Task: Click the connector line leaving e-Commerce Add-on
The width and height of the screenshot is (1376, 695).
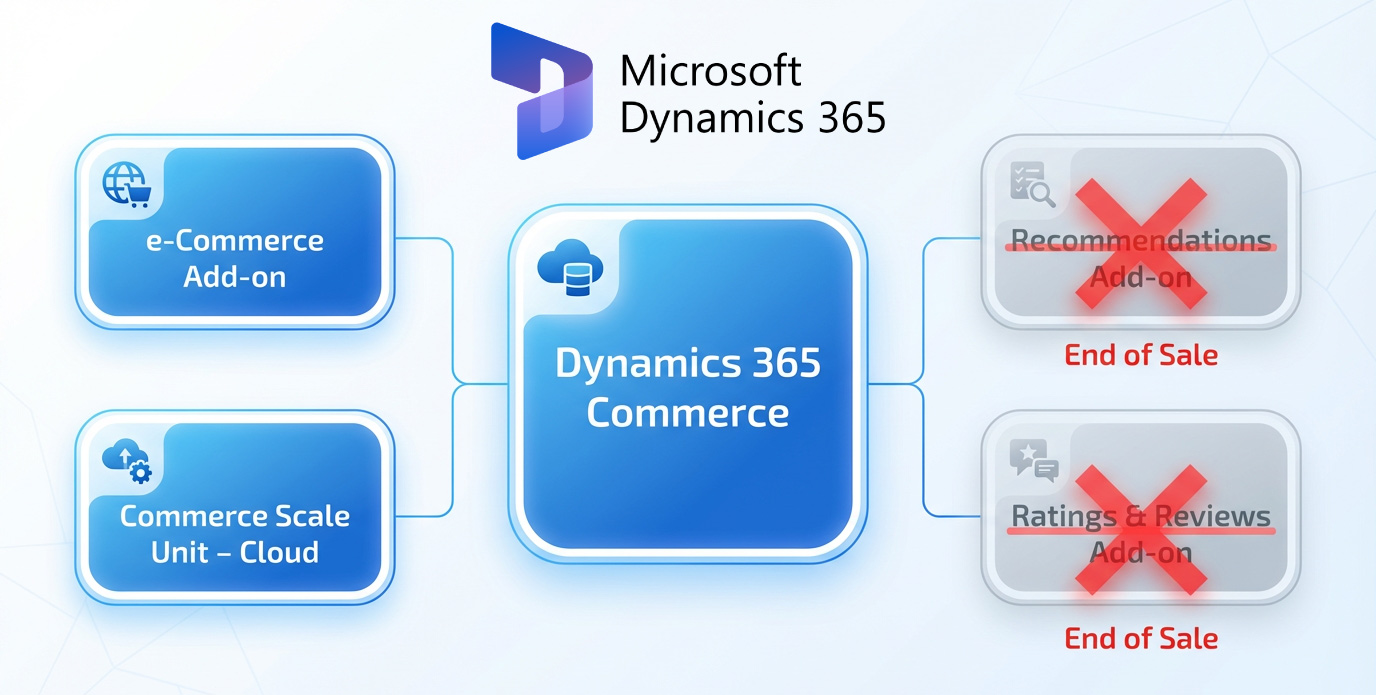Action: [x=425, y=240]
